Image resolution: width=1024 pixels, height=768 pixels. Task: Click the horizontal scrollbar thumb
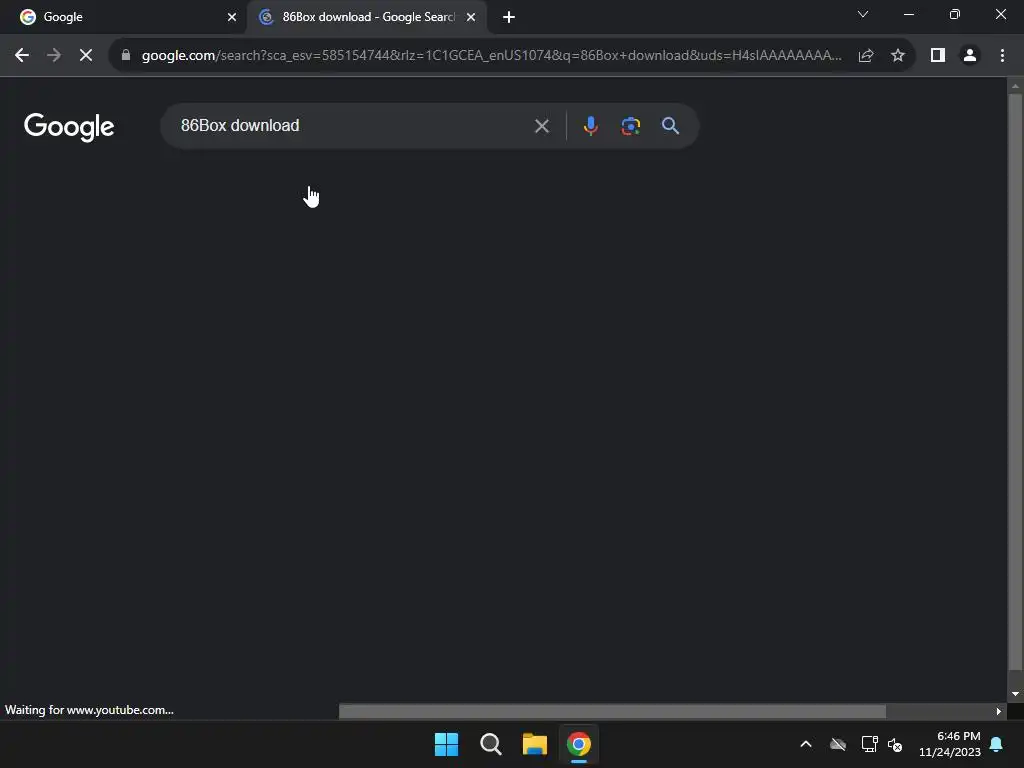pos(613,711)
